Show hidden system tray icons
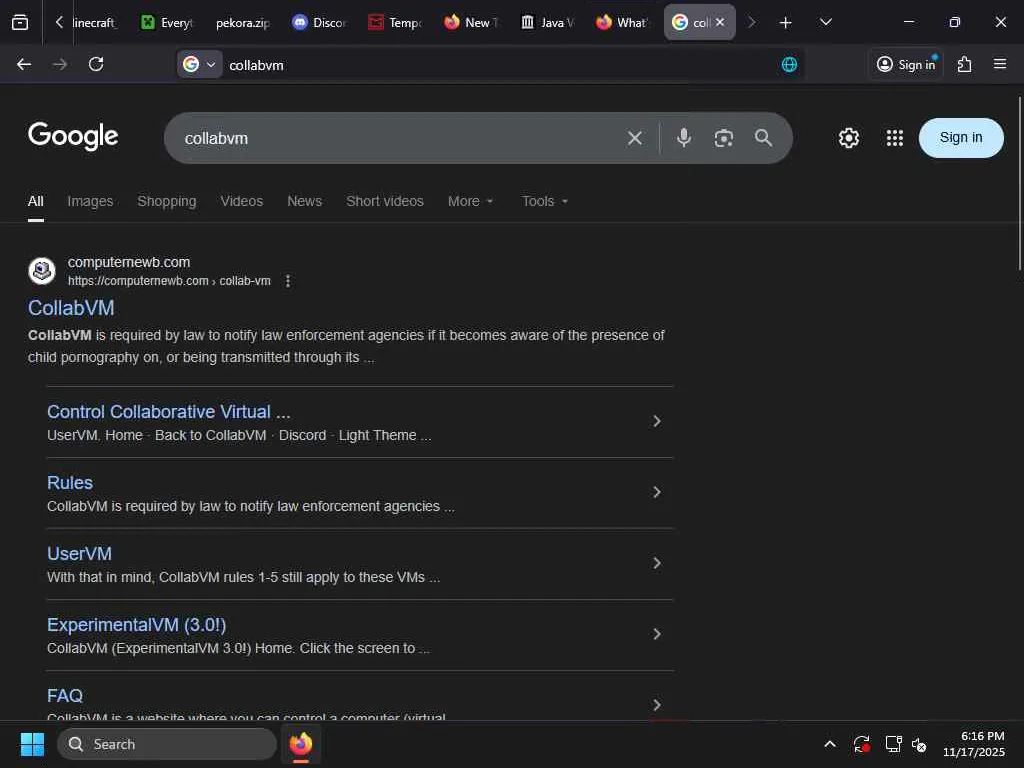This screenshot has height=768, width=1024. tap(829, 744)
